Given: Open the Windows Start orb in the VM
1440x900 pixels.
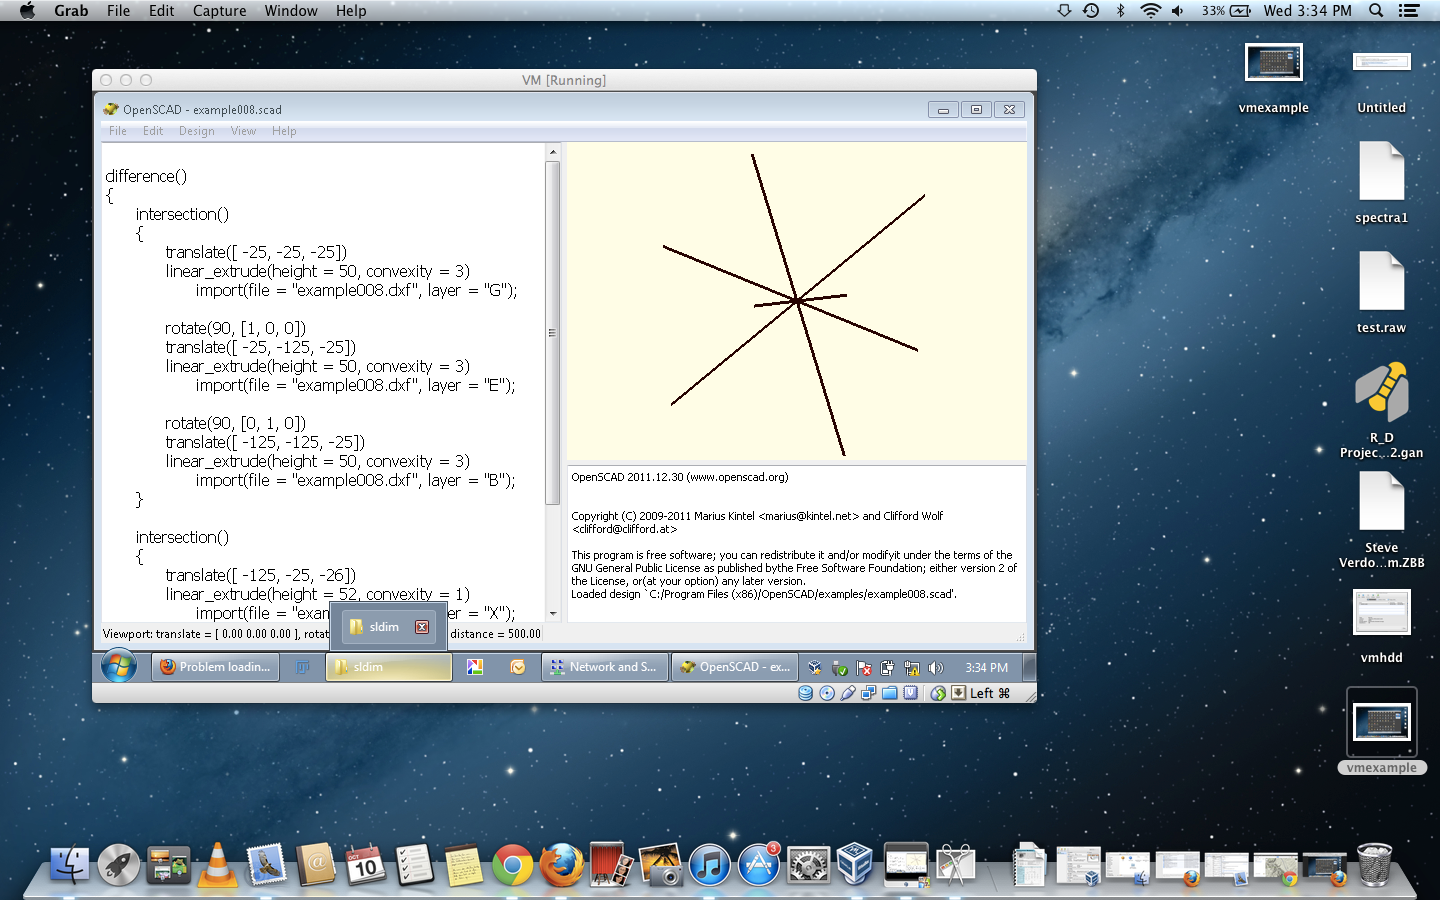Looking at the screenshot, I should click(119, 665).
